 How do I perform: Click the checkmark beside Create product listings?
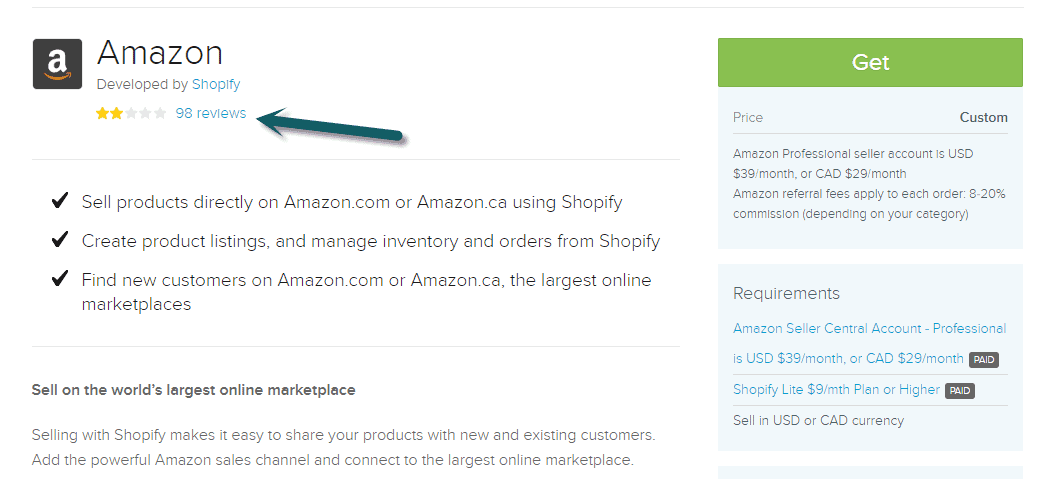point(60,239)
